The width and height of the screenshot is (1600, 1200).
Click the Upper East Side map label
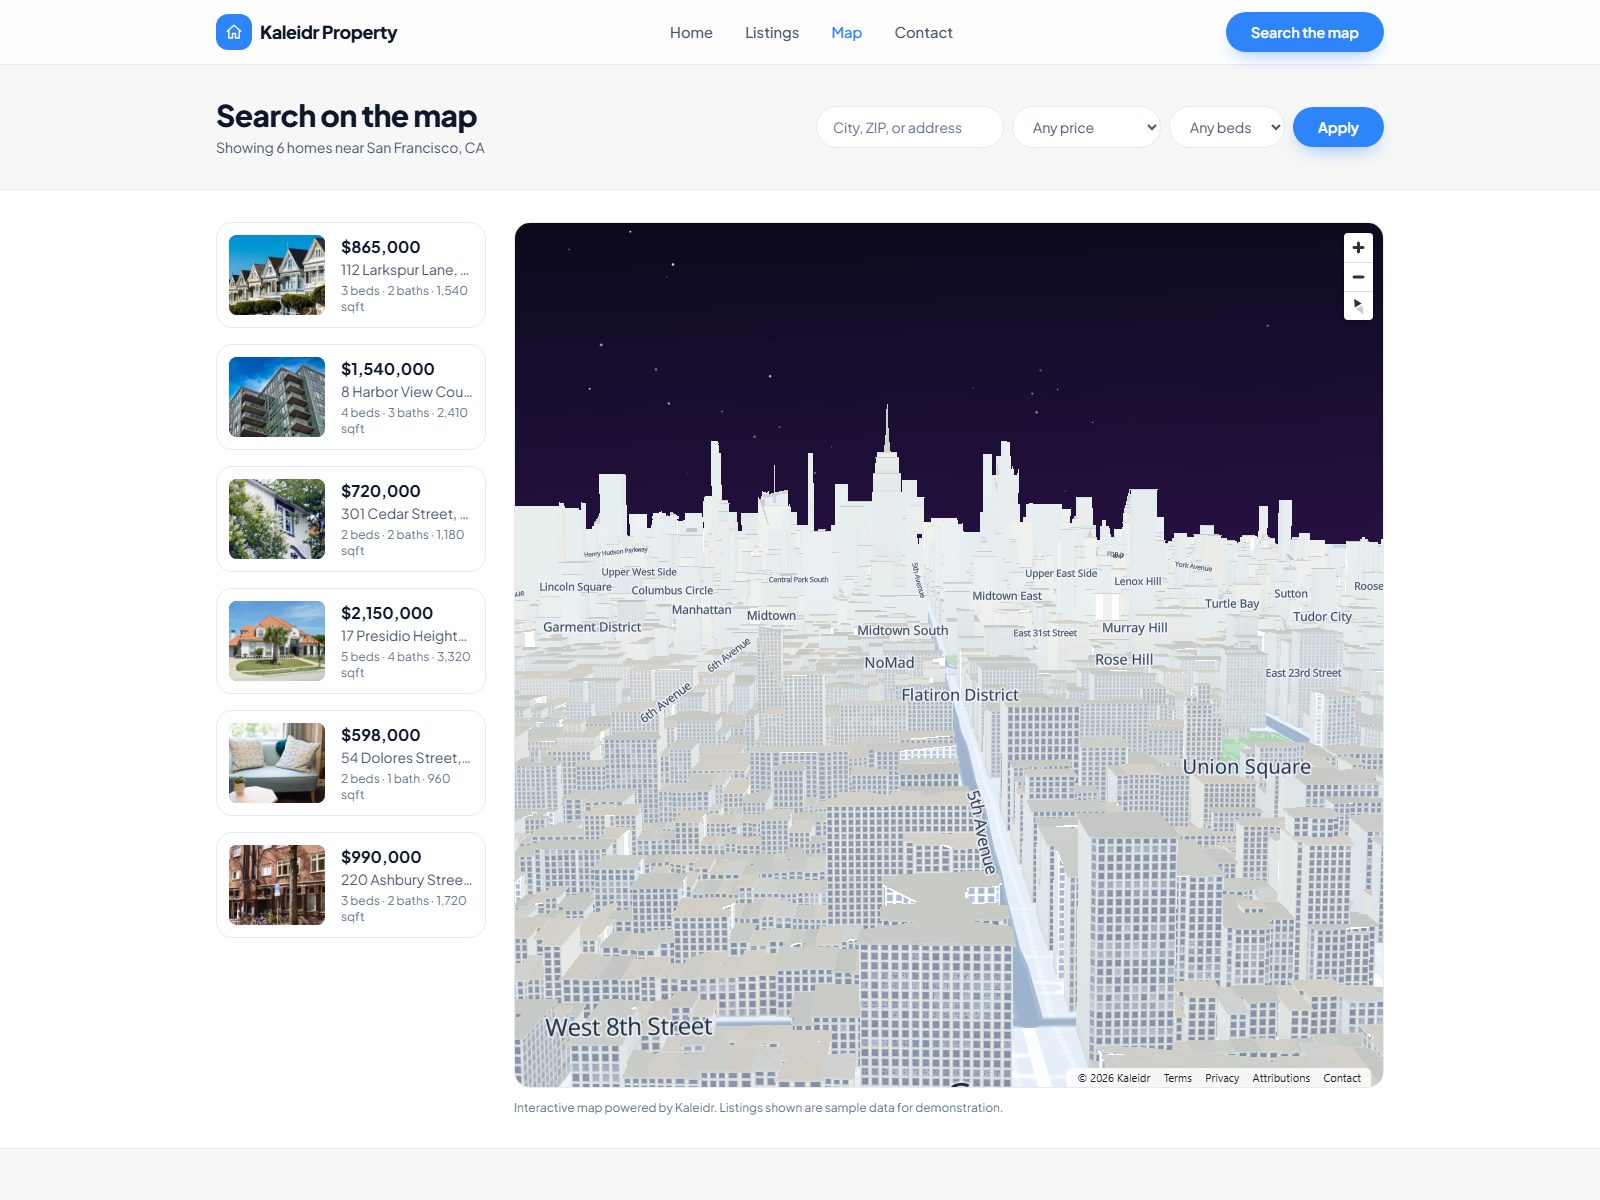(1061, 574)
